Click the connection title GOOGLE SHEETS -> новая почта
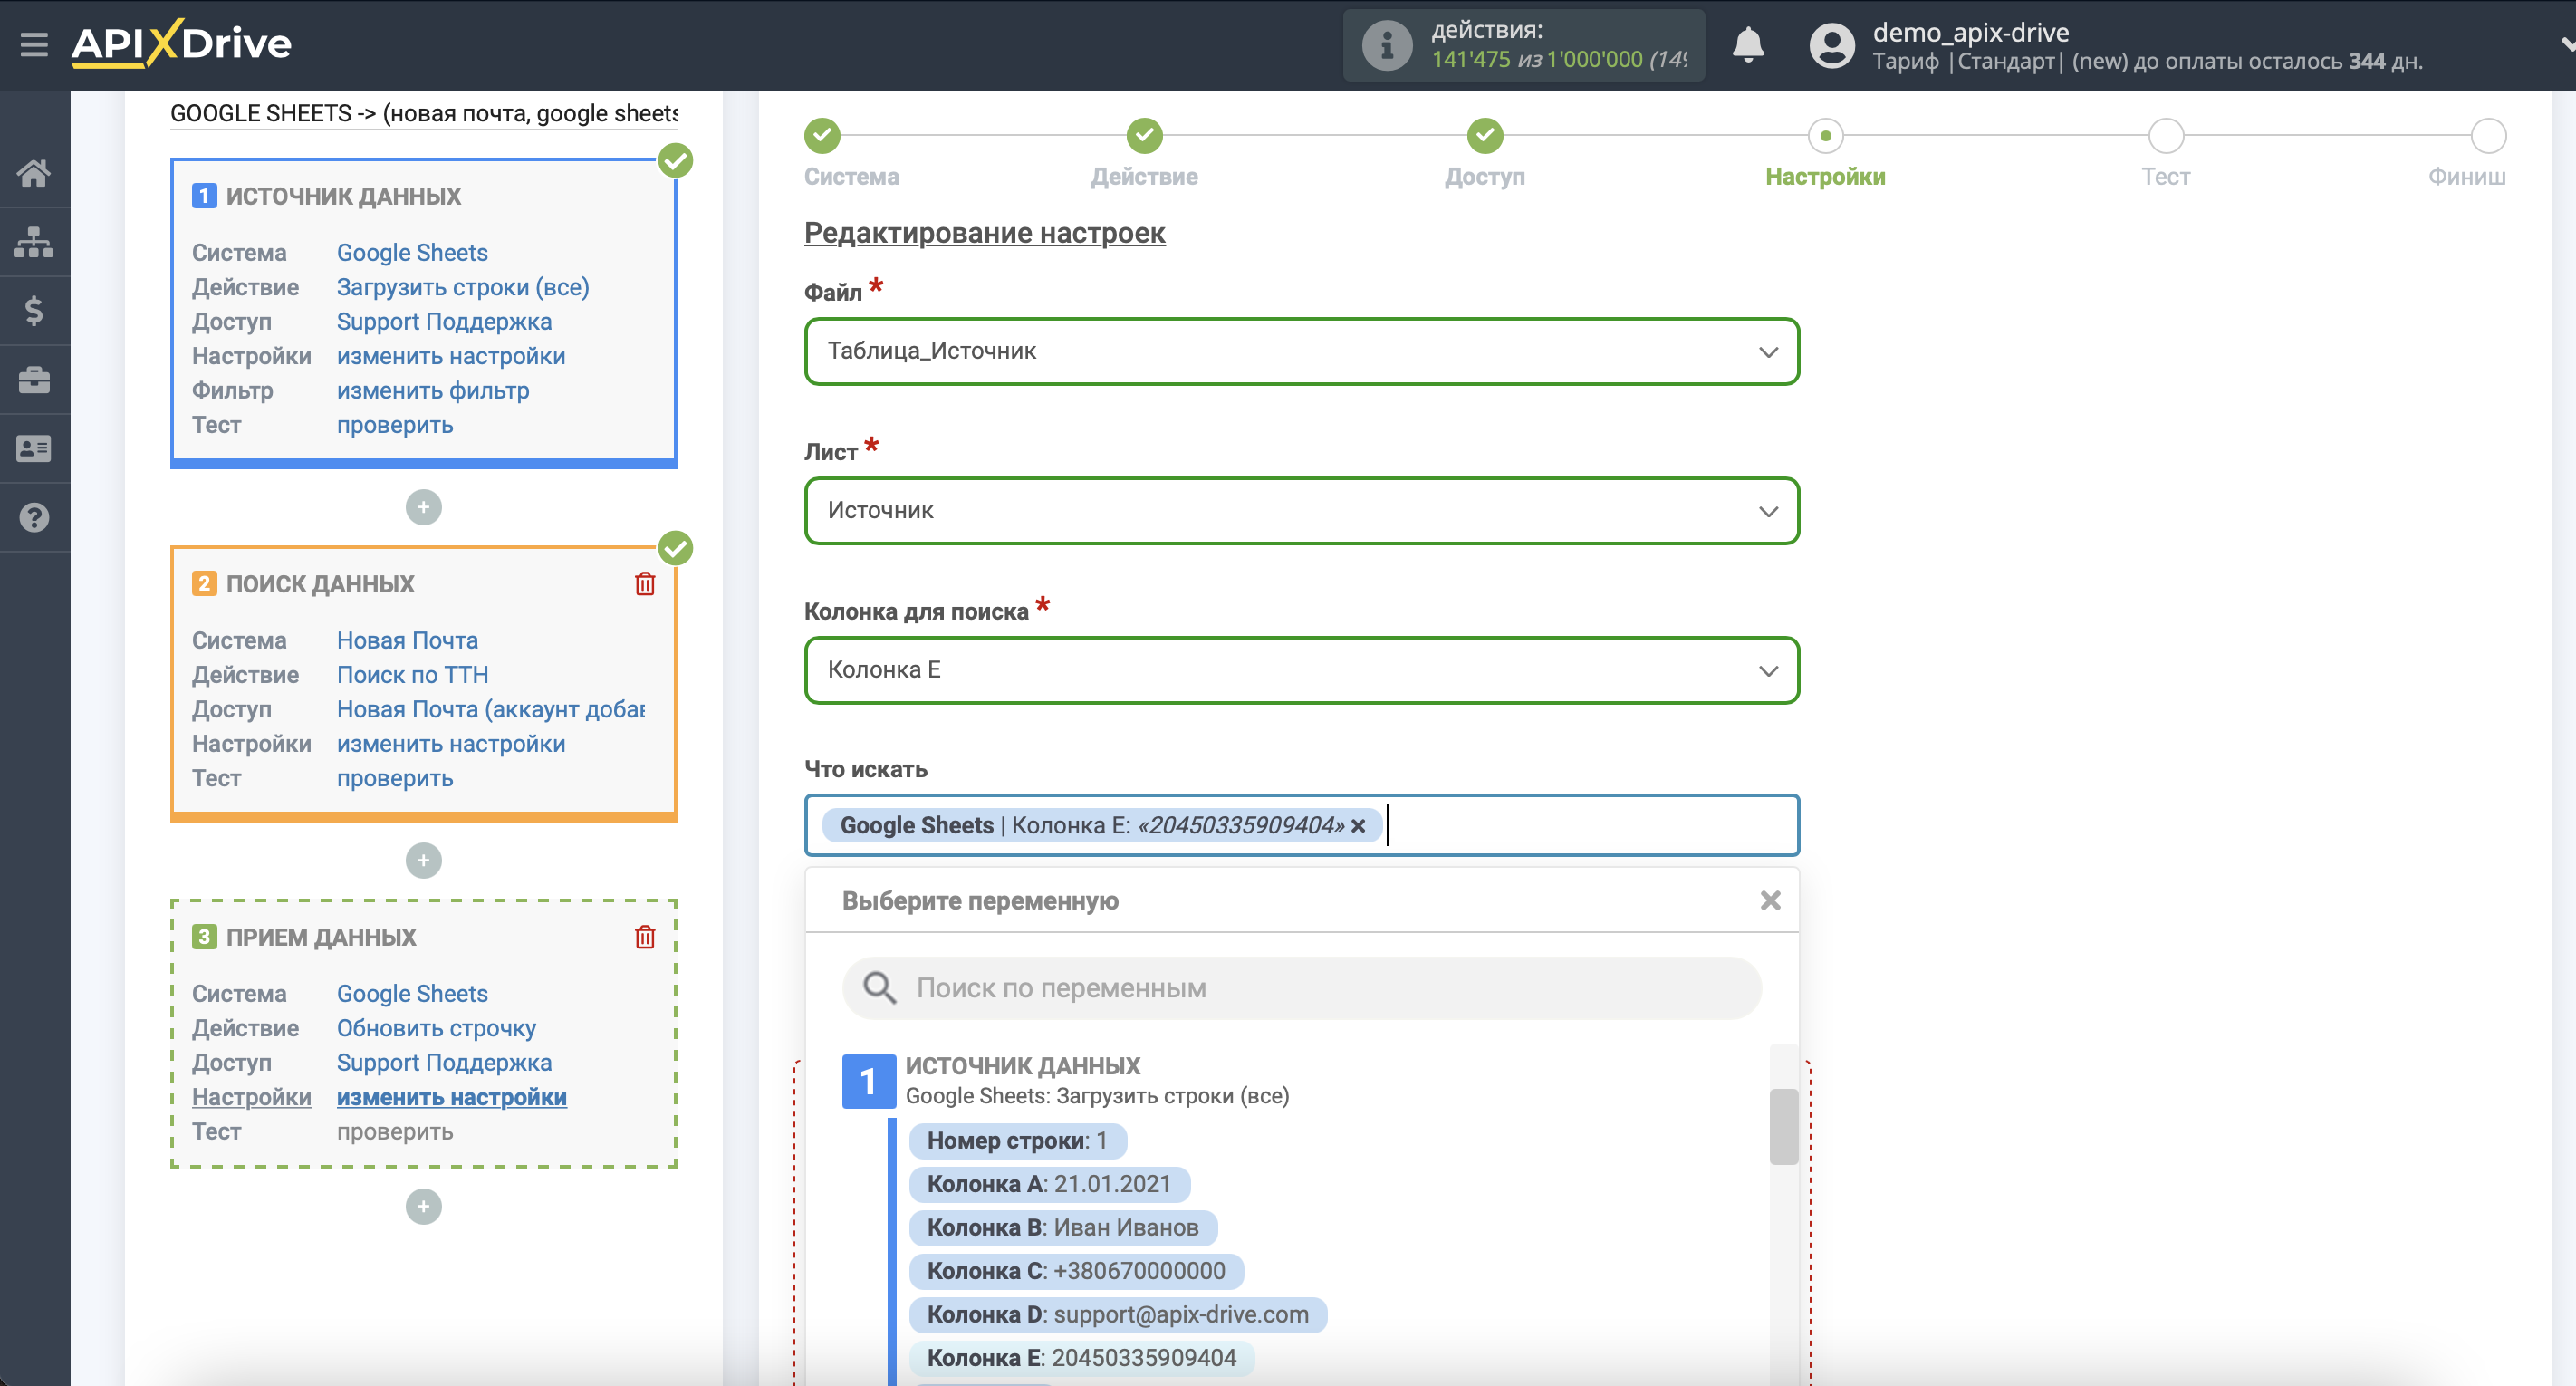Image resolution: width=2576 pixels, height=1386 pixels. tap(424, 113)
